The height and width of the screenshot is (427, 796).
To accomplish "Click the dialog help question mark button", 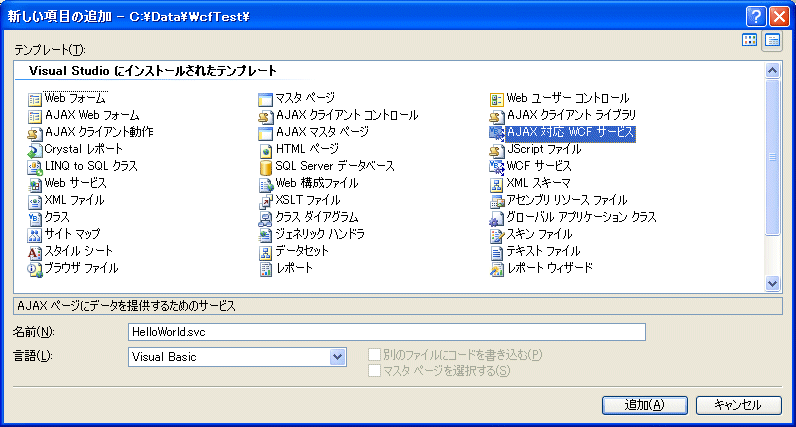I will coord(756,17).
